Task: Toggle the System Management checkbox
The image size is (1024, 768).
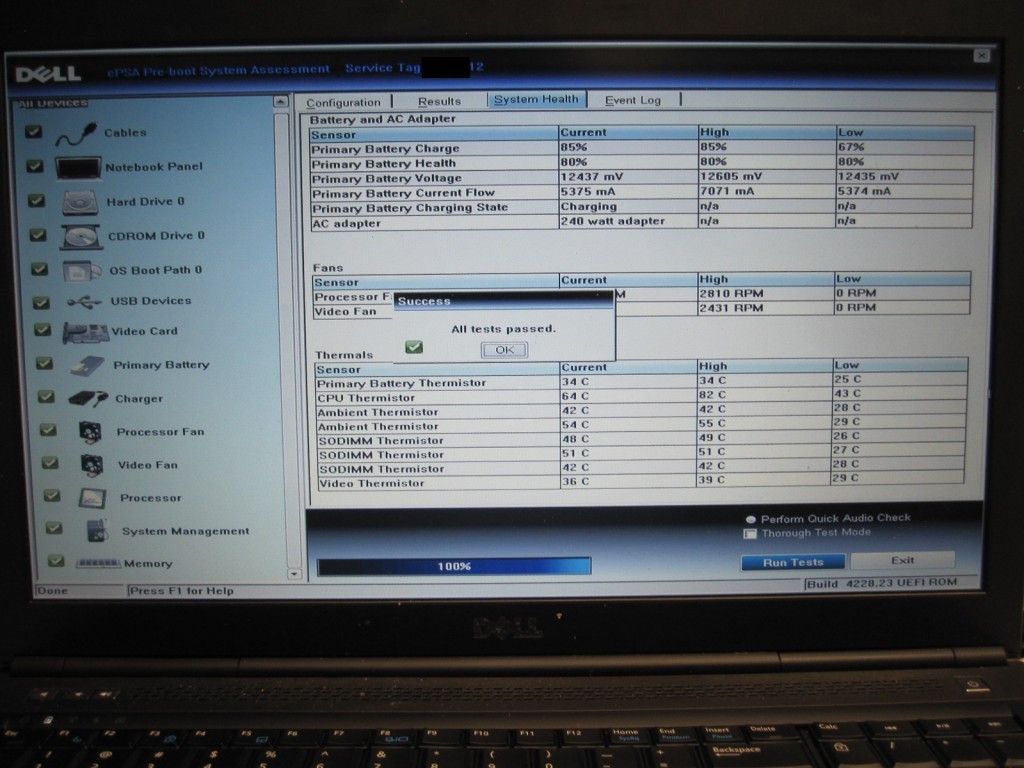Action: coord(54,528)
